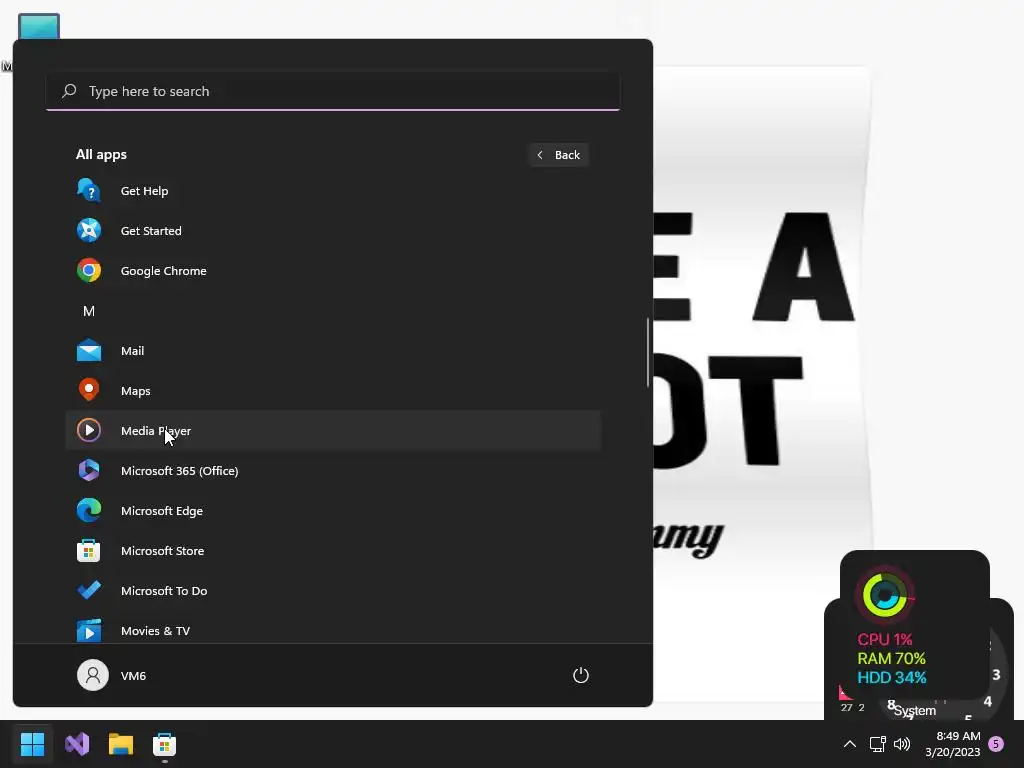This screenshot has width=1024, height=768.
Task: Open the Movies & TV icon
Action: pos(89,630)
